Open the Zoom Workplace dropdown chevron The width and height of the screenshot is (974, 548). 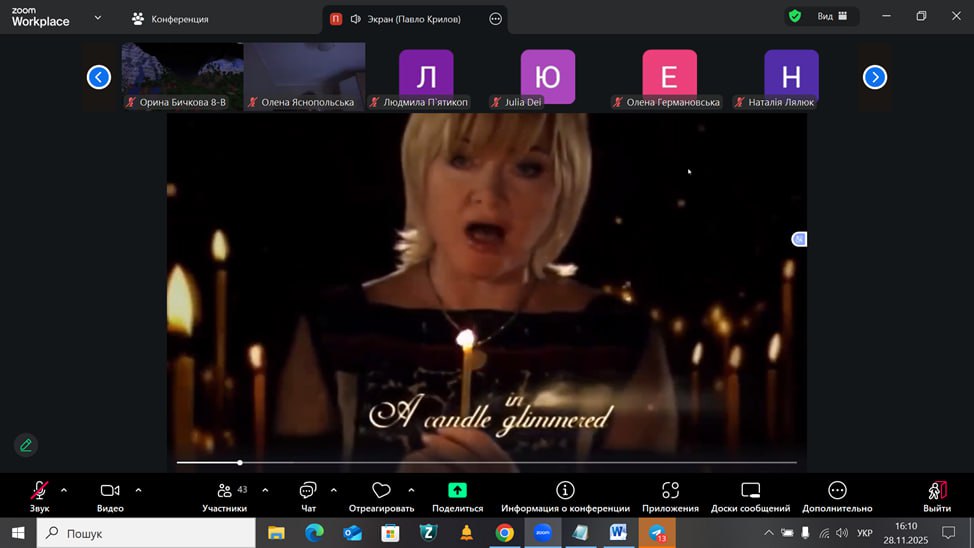coord(97,18)
